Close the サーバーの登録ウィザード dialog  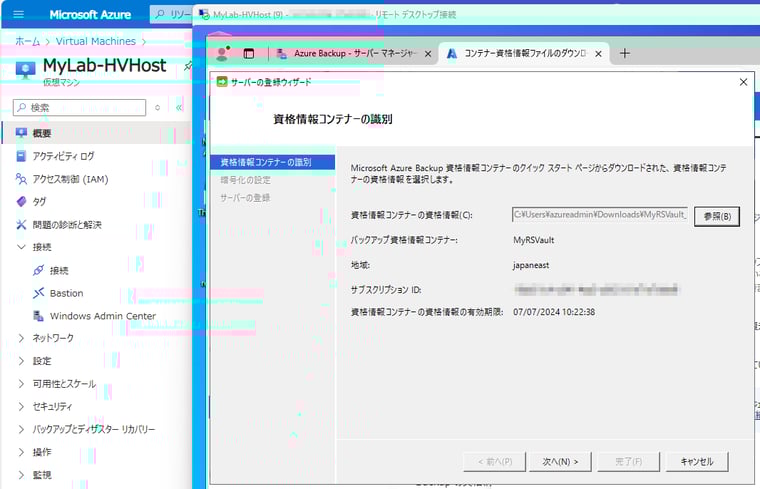744,82
